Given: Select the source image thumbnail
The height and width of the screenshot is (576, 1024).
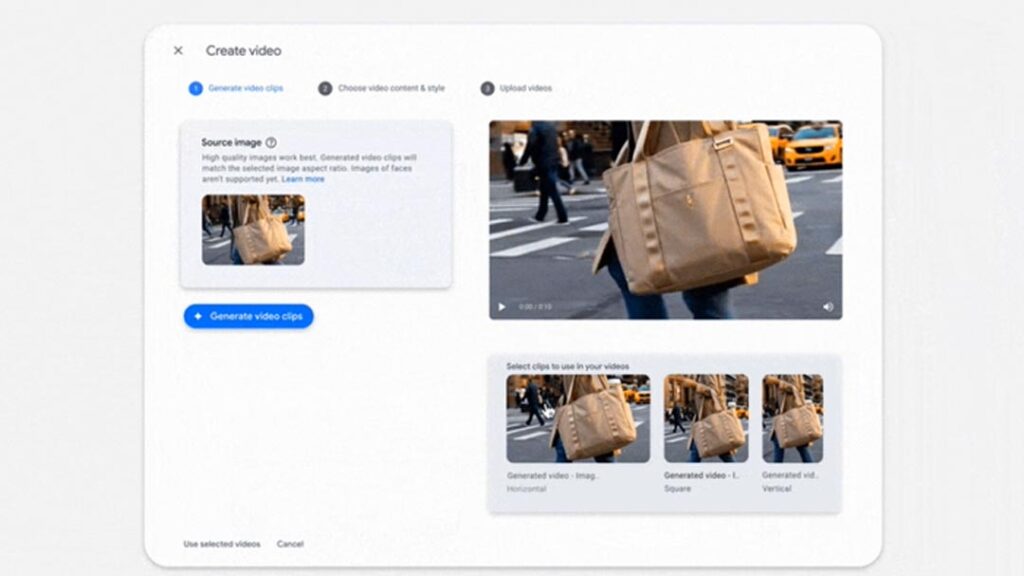Looking at the screenshot, I should [x=253, y=229].
